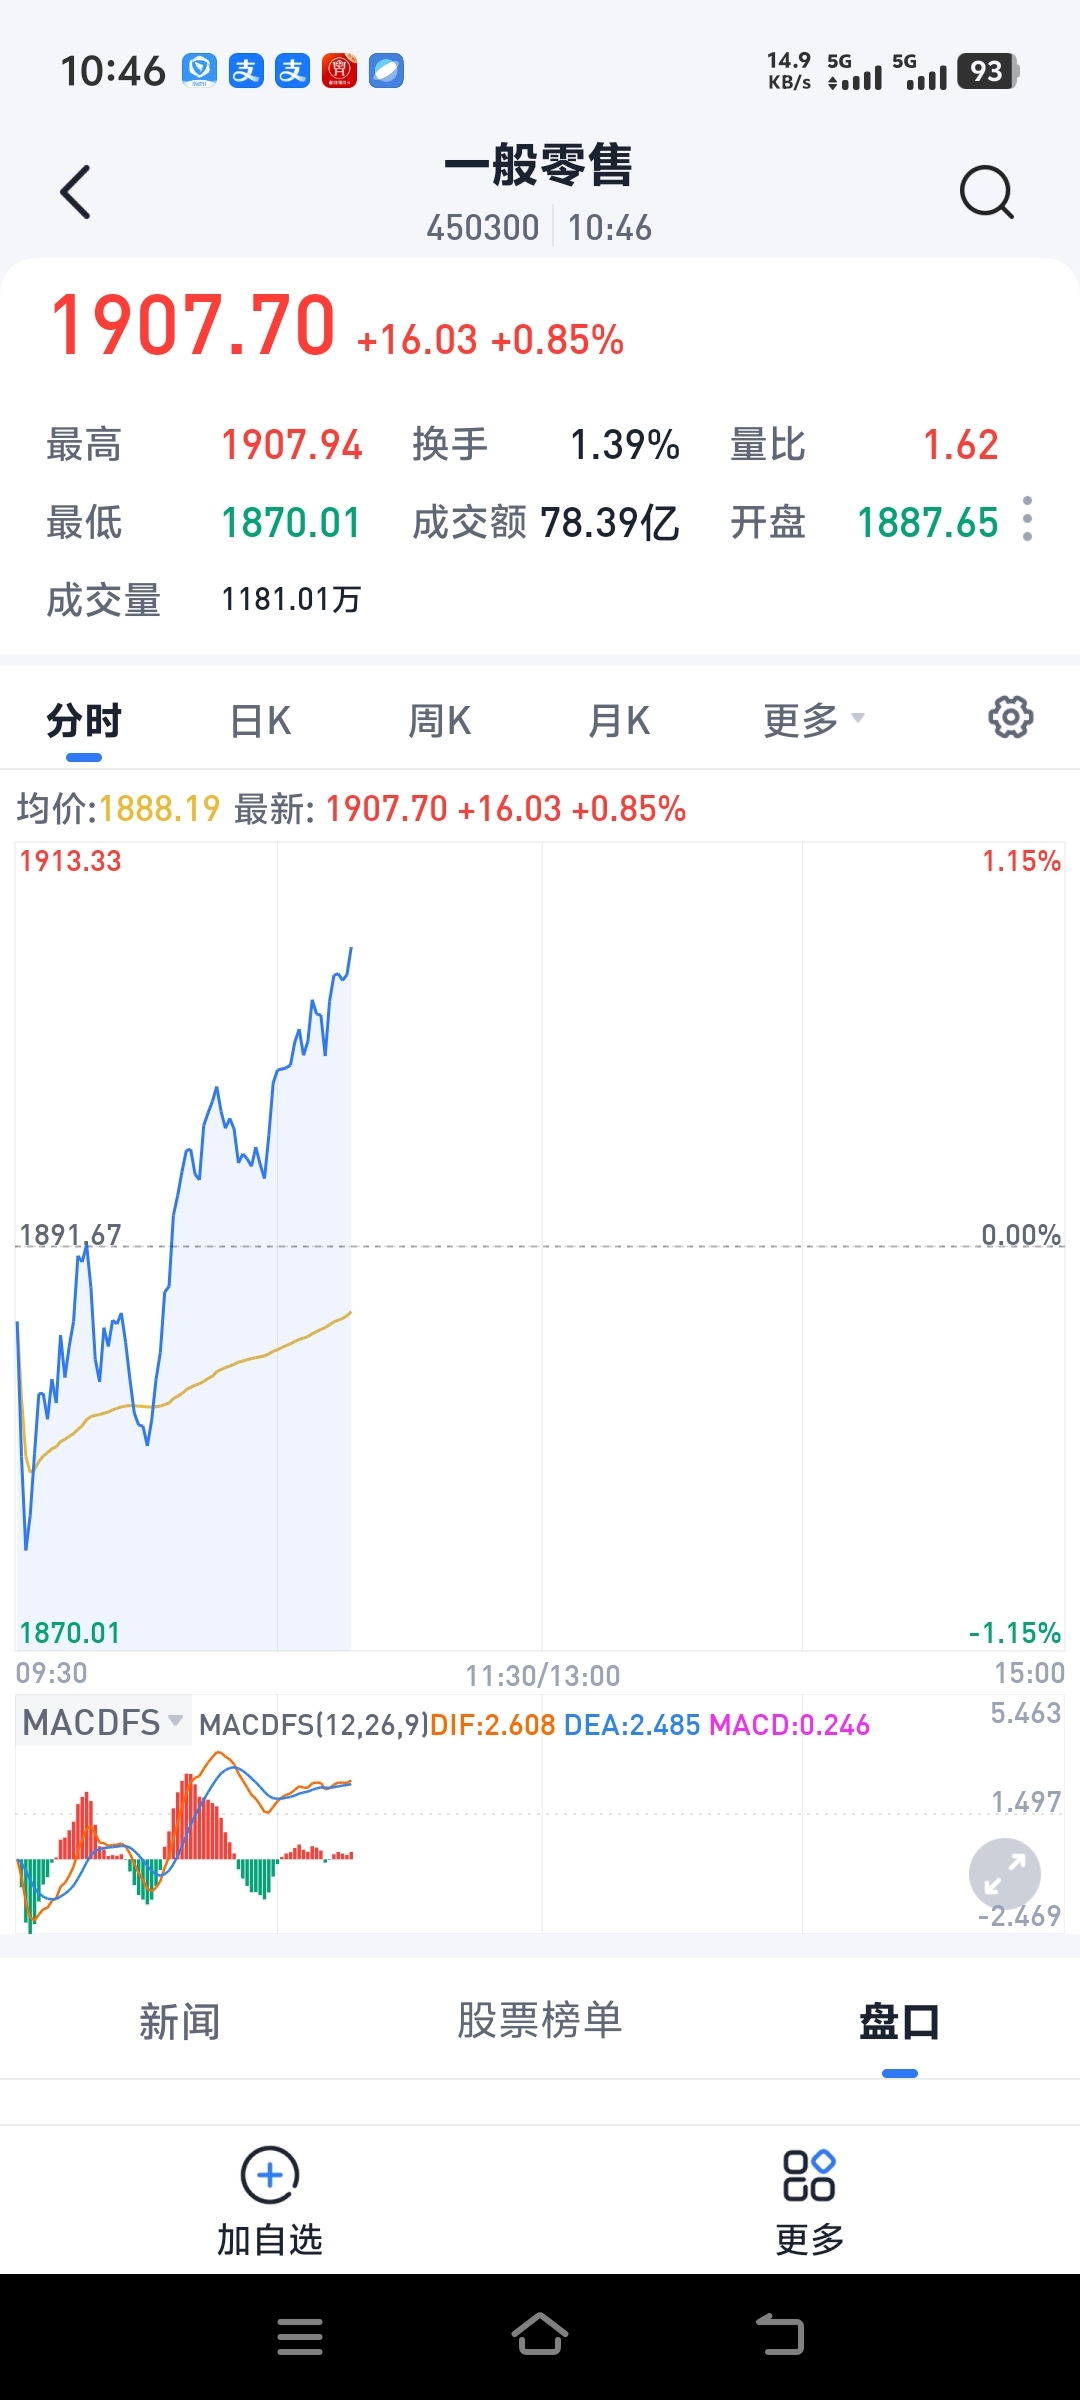The image size is (1080, 2400).
Task: Tap the 加自选 plus icon
Action: [x=270, y=2175]
